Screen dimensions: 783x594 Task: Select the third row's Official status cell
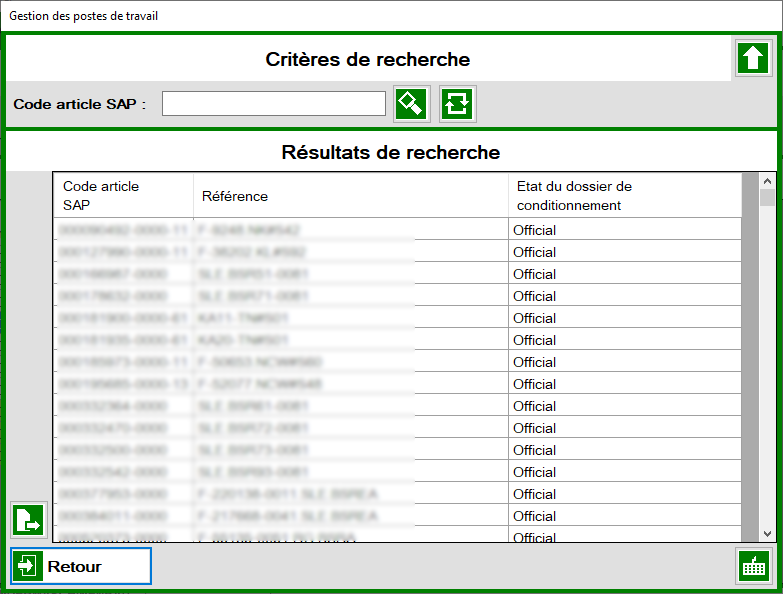pyautogui.click(x=625, y=274)
